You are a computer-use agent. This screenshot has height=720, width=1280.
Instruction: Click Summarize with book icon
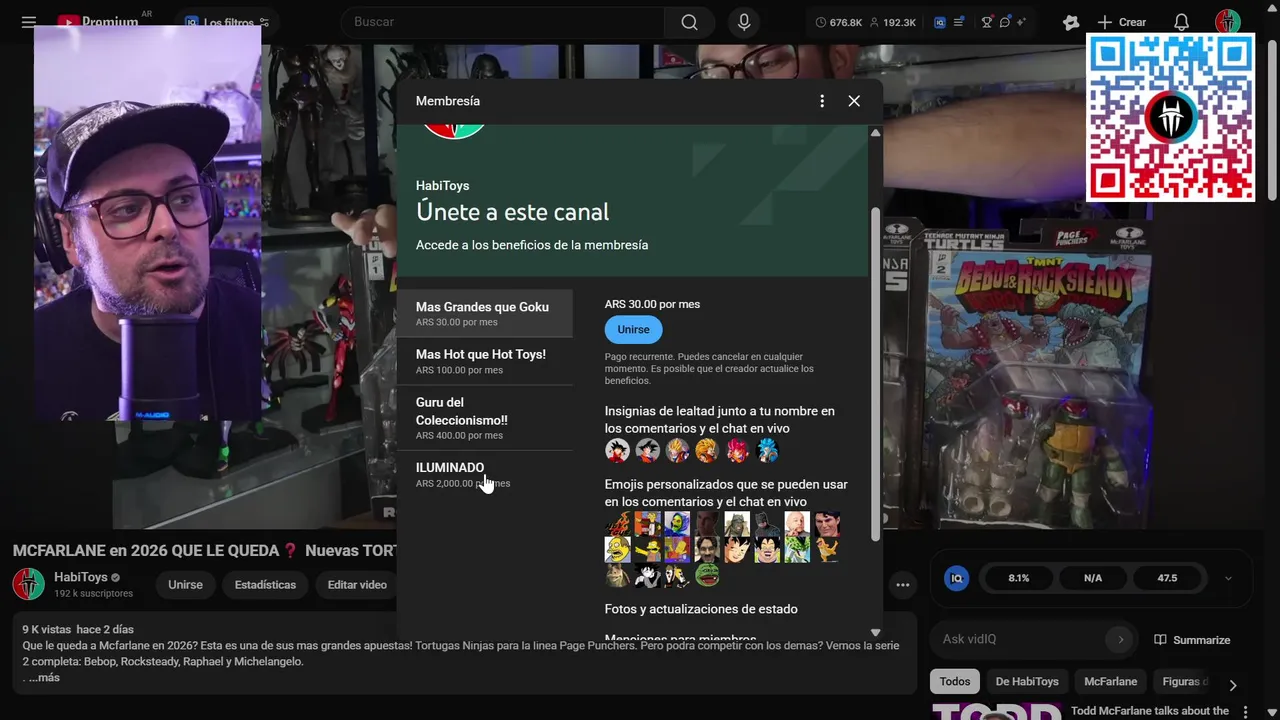tap(1192, 640)
